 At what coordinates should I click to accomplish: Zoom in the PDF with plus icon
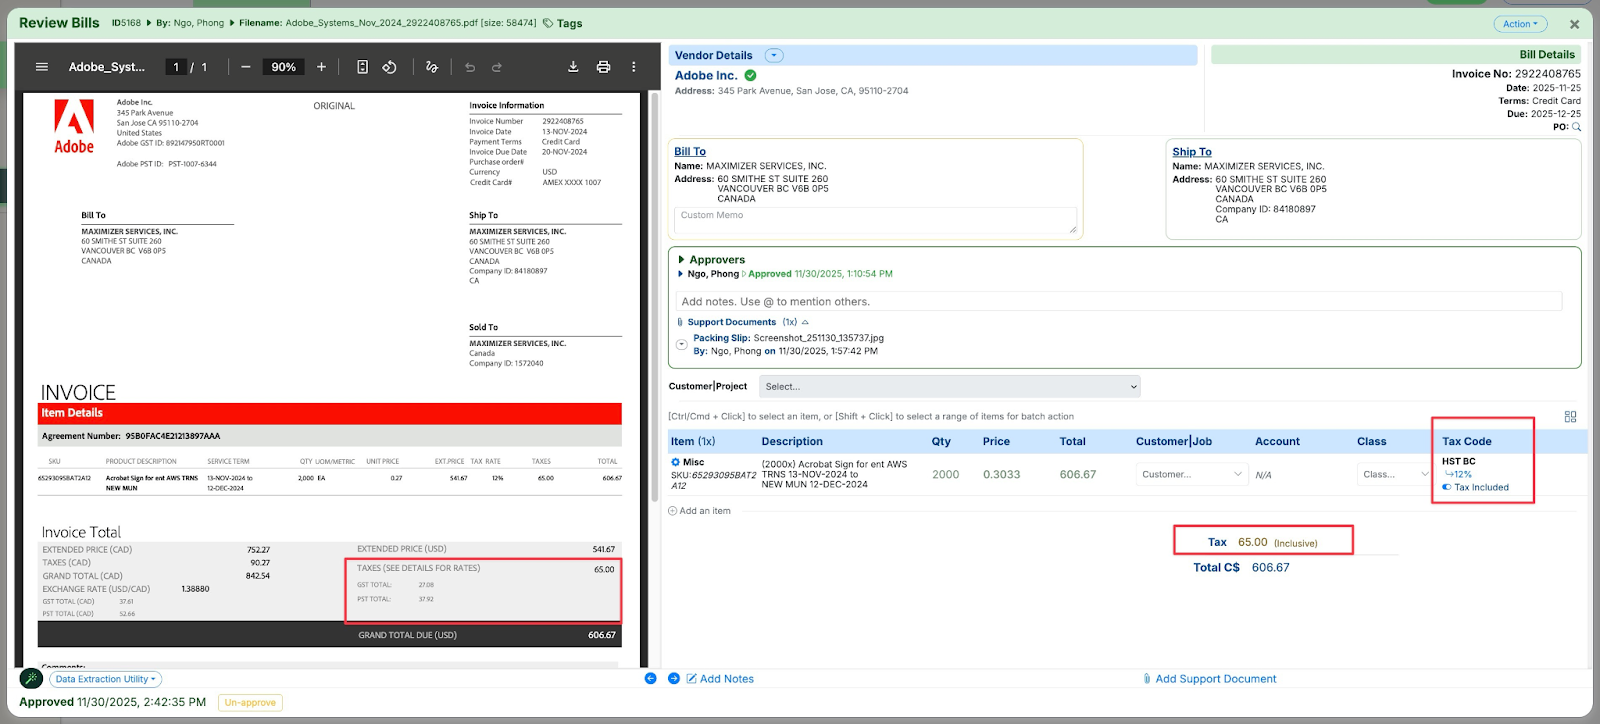pos(321,67)
